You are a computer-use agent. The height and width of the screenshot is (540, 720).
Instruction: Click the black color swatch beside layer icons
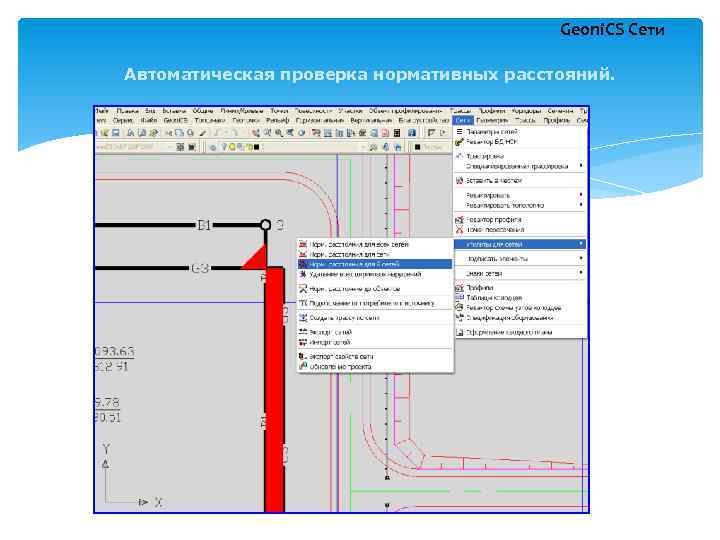(257, 147)
